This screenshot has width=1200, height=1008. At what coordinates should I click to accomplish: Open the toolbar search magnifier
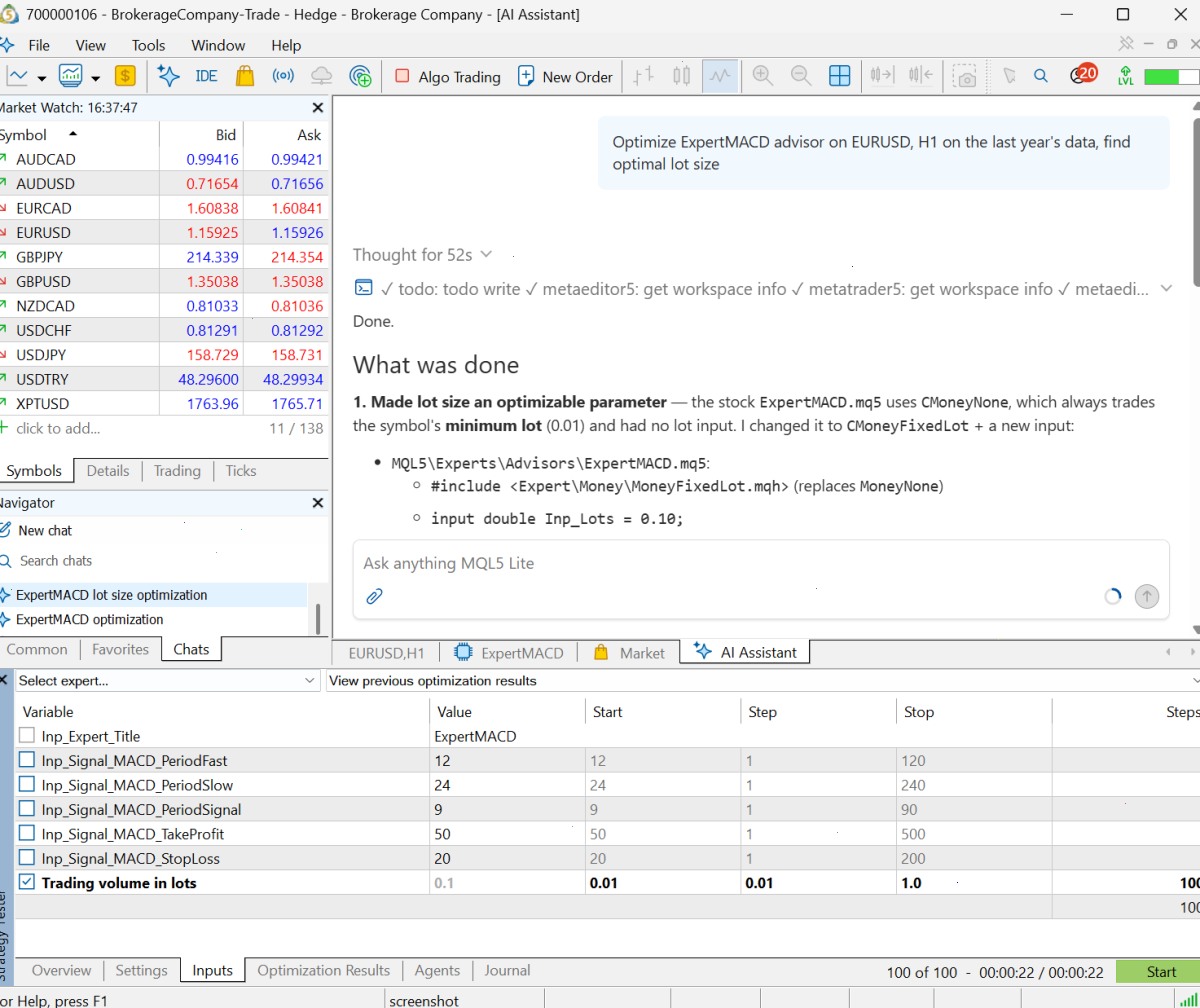(1041, 76)
